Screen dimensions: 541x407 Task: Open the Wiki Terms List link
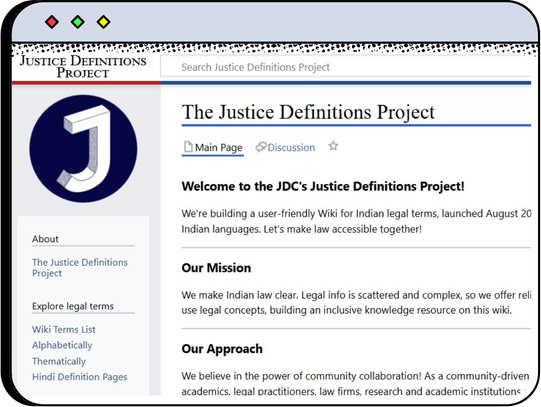(64, 329)
